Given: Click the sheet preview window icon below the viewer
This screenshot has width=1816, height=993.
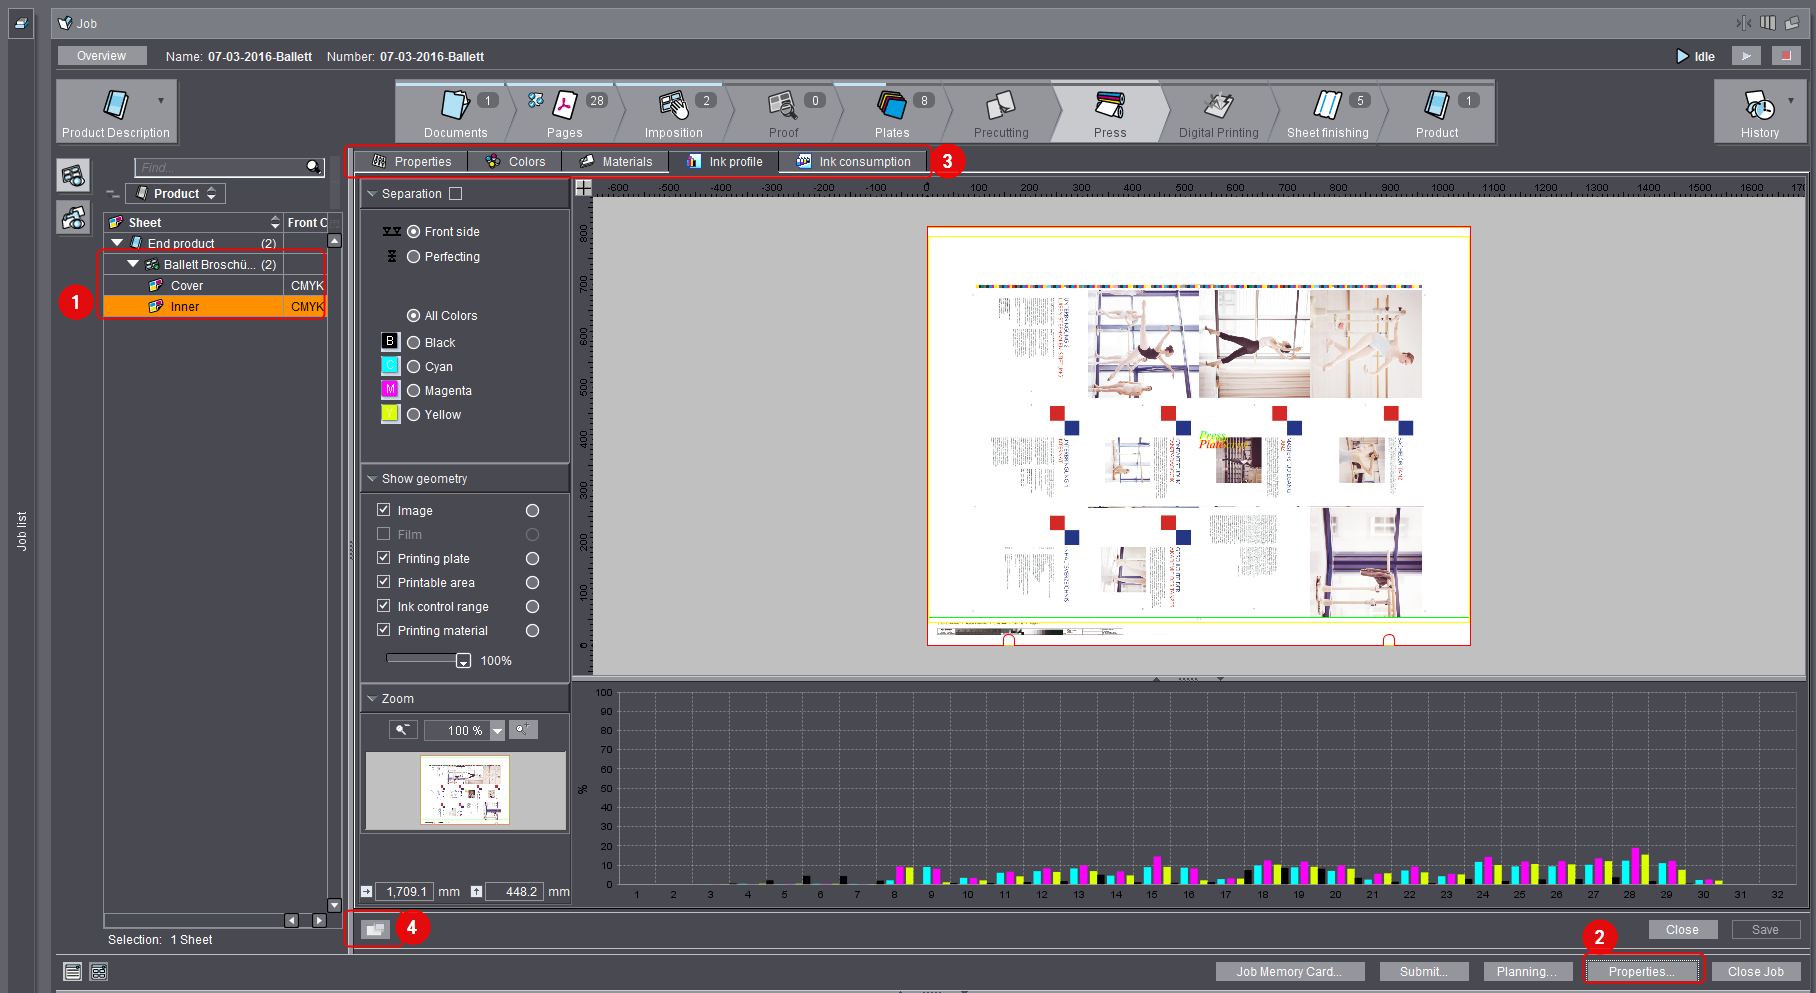Looking at the screenshot, I should [375, 929].
